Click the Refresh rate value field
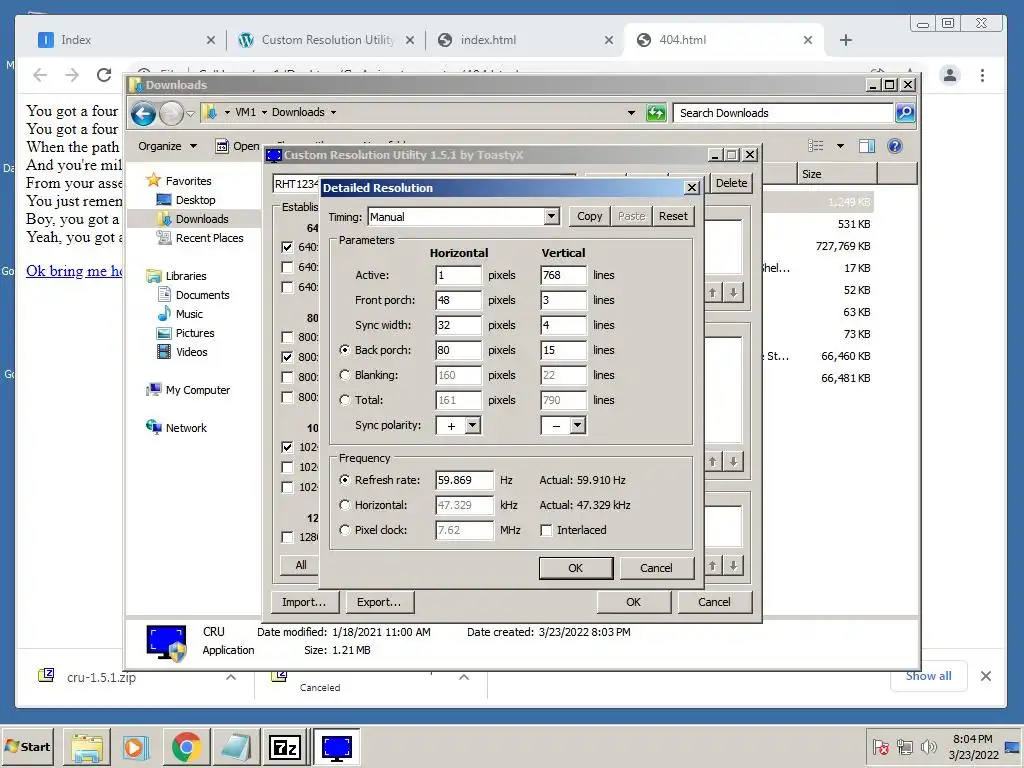This screenshot has width=1024, height=768. [x=464, y=480]
